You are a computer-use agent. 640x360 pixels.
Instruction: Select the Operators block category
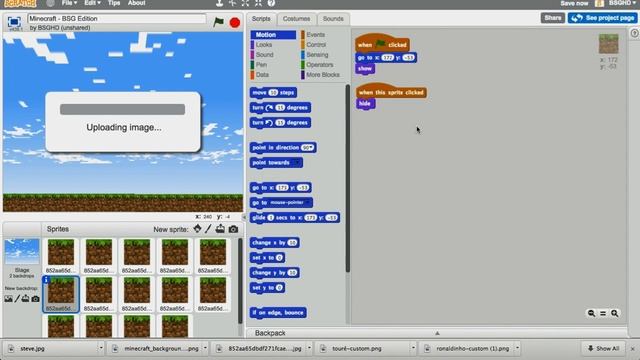point(320,64)
